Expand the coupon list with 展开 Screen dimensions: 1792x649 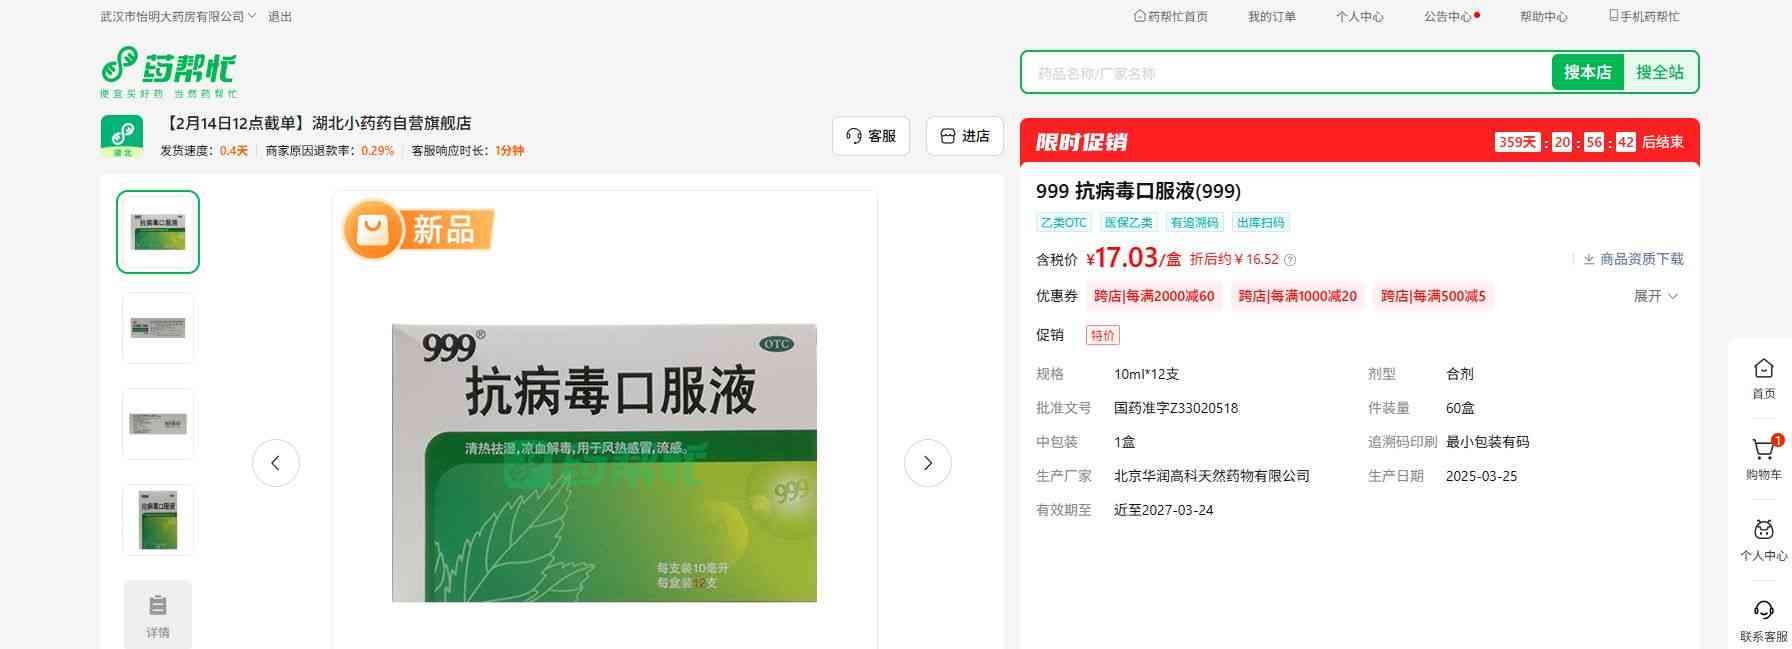click(x=1655, y=296)
